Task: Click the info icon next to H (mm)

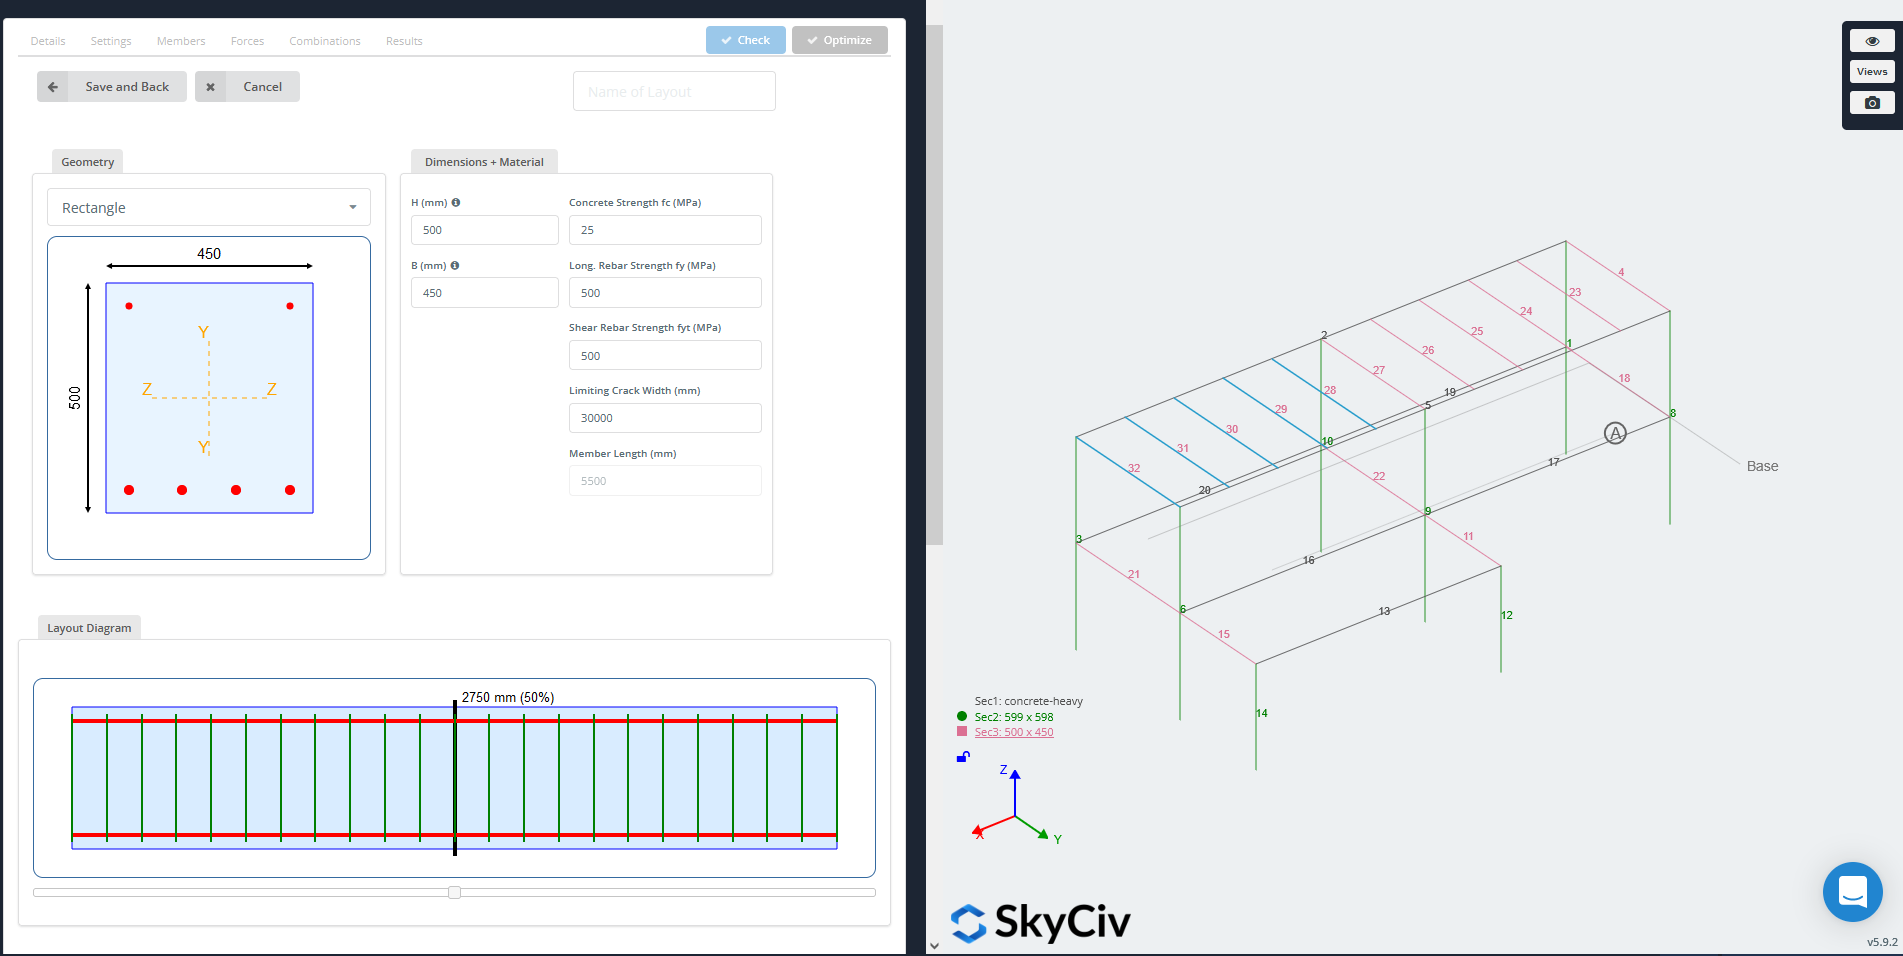Action: click(x=456, y=202)
